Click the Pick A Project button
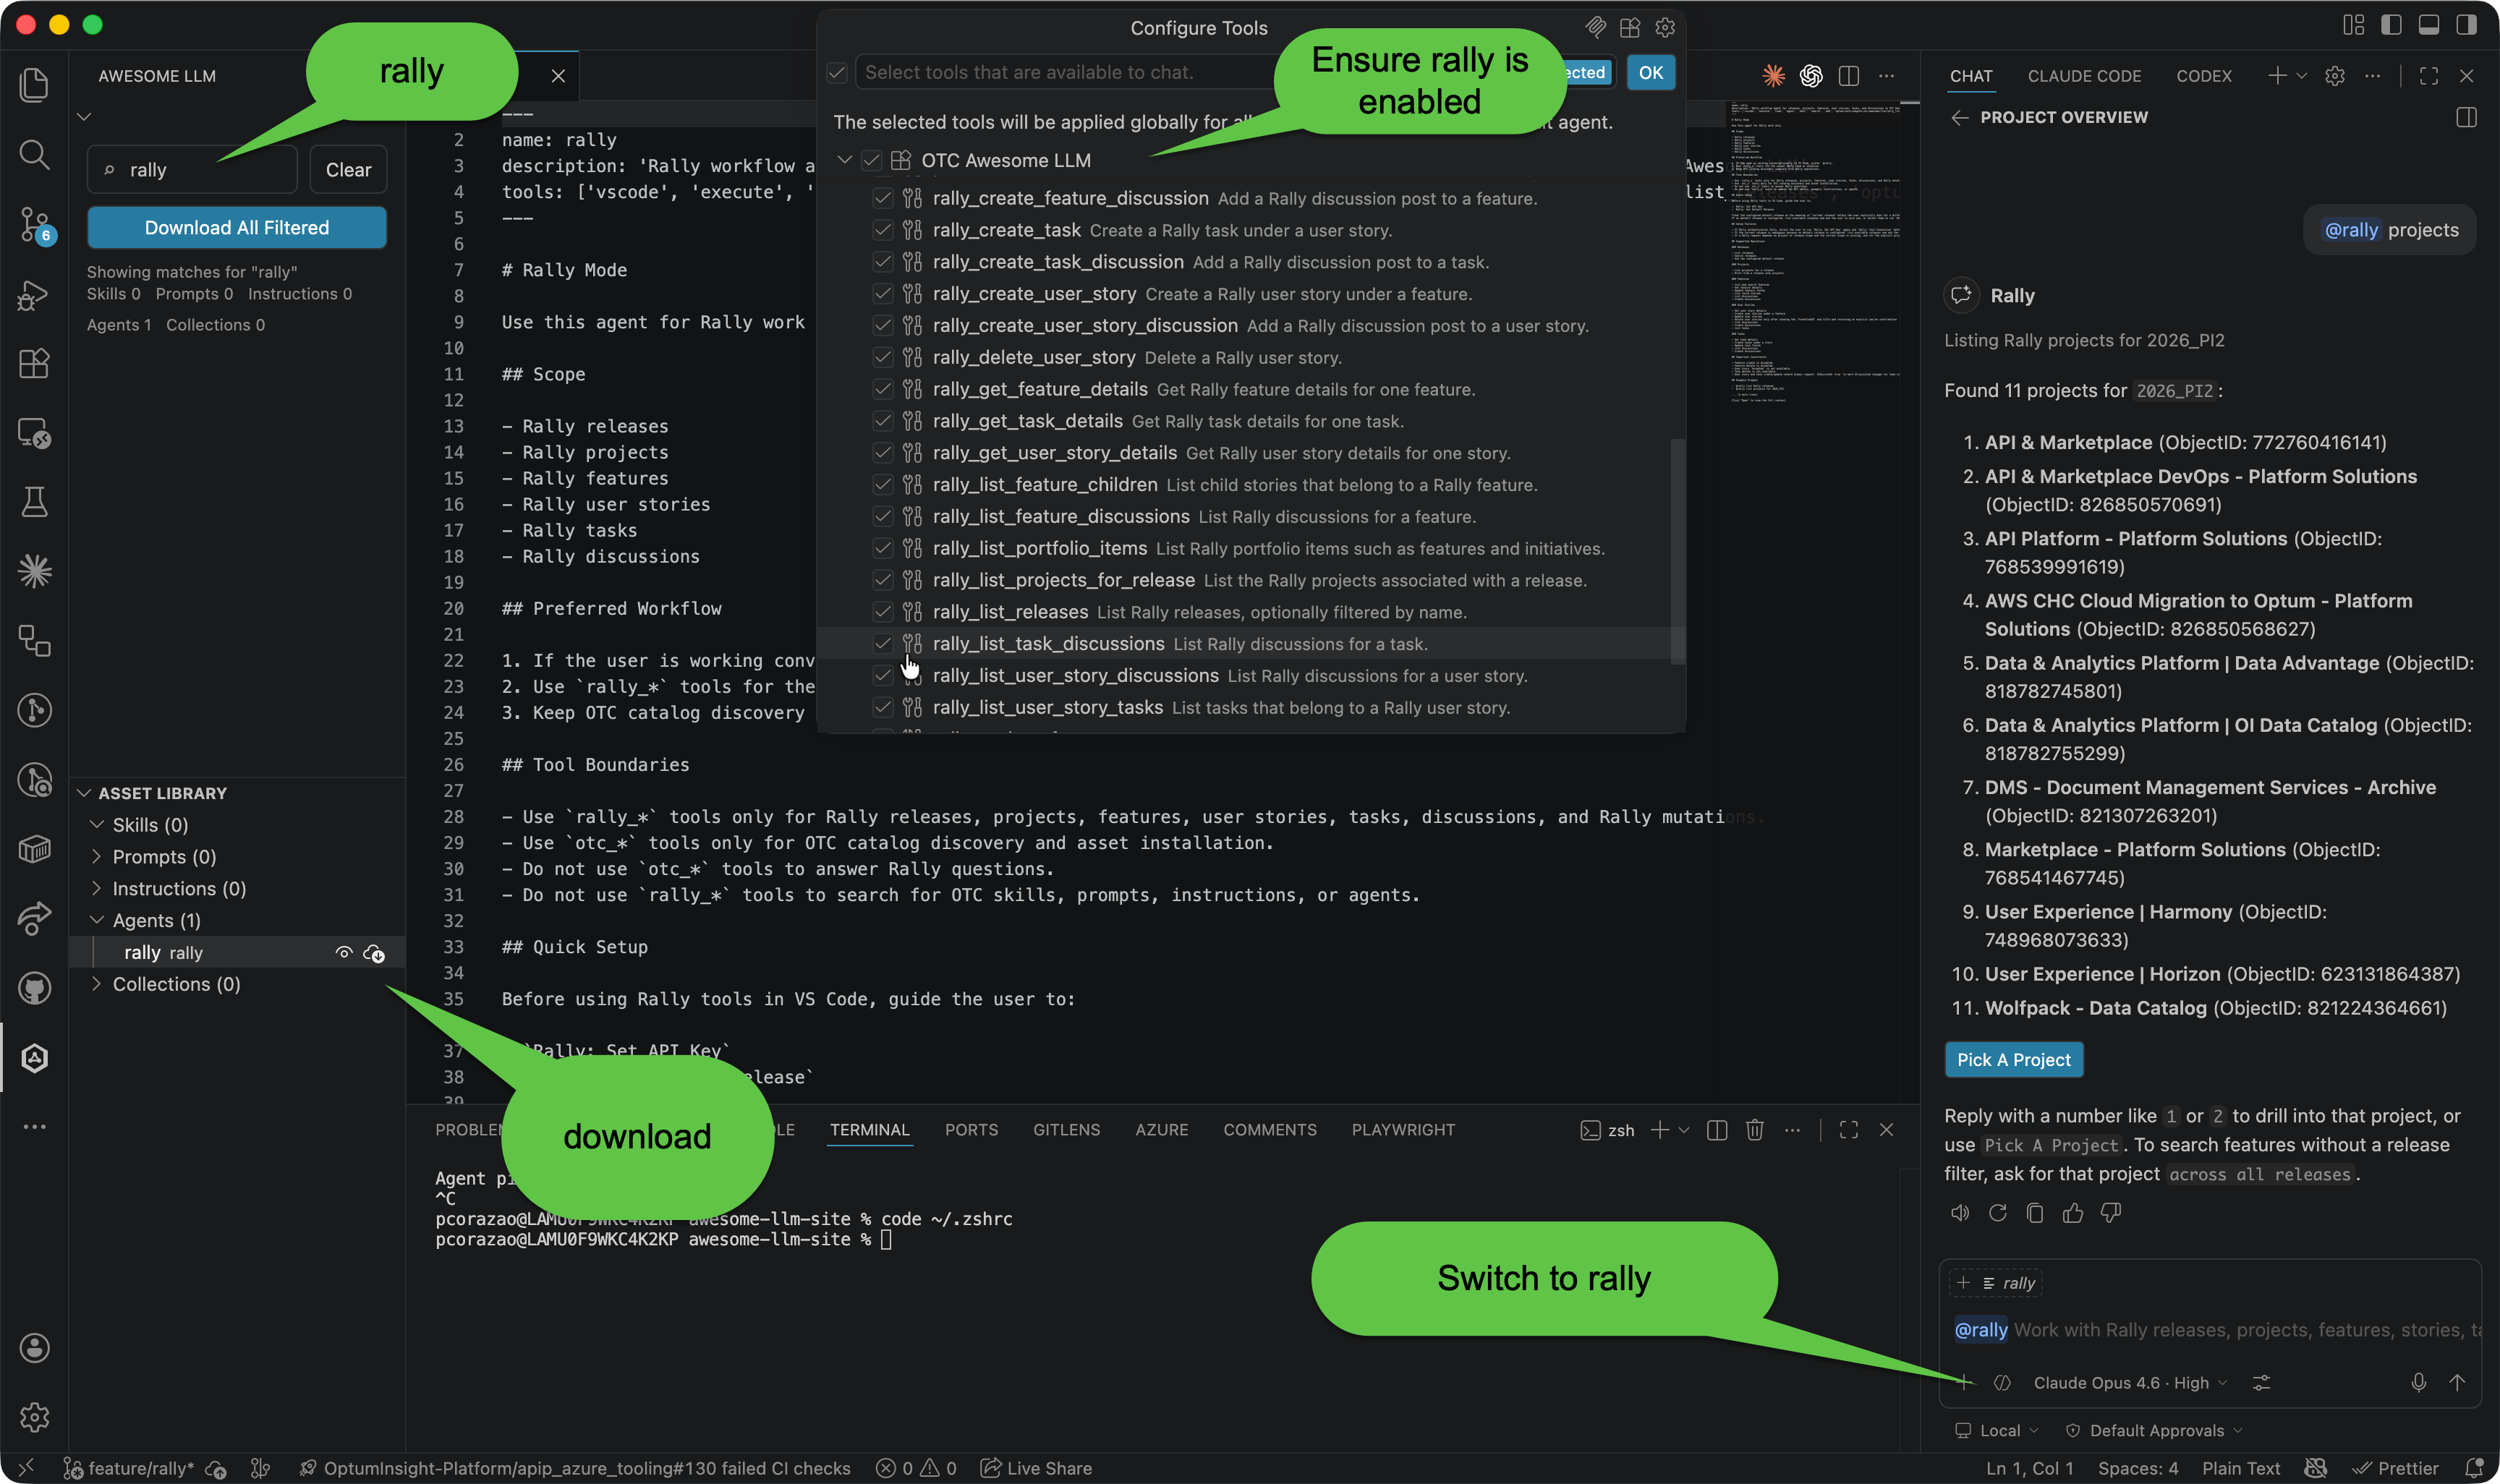 (x=2013, y=1060)
